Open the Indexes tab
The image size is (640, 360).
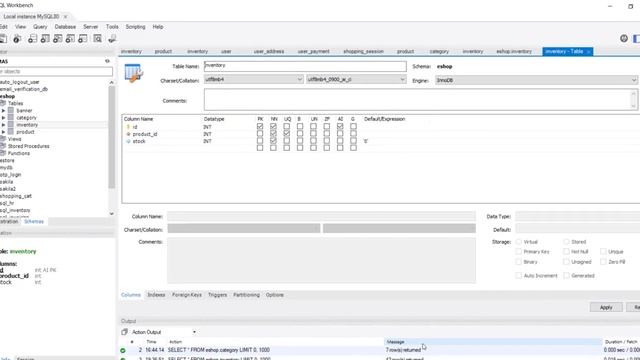click(x=156, y=295)
